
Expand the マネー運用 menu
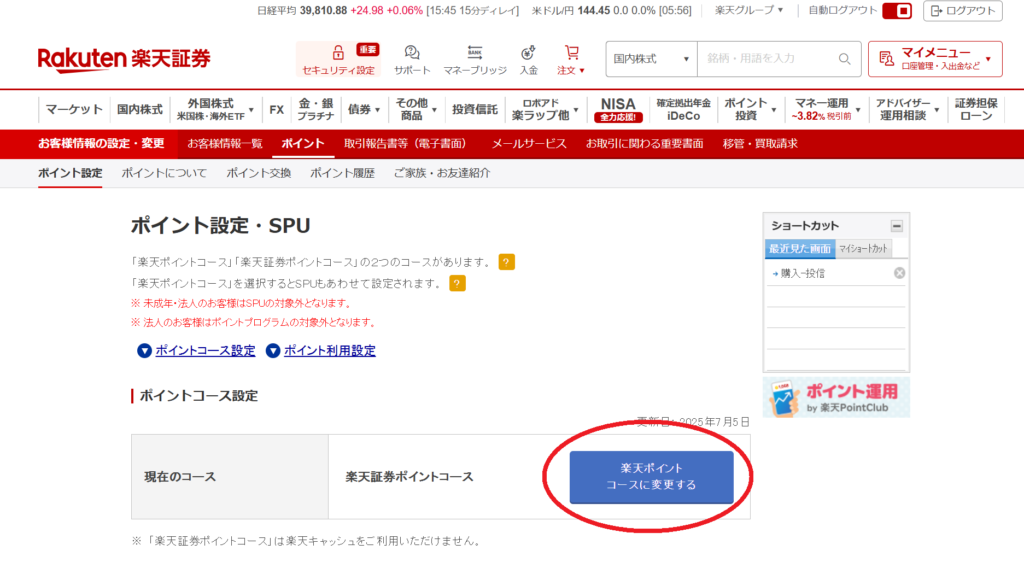(826, 109)
